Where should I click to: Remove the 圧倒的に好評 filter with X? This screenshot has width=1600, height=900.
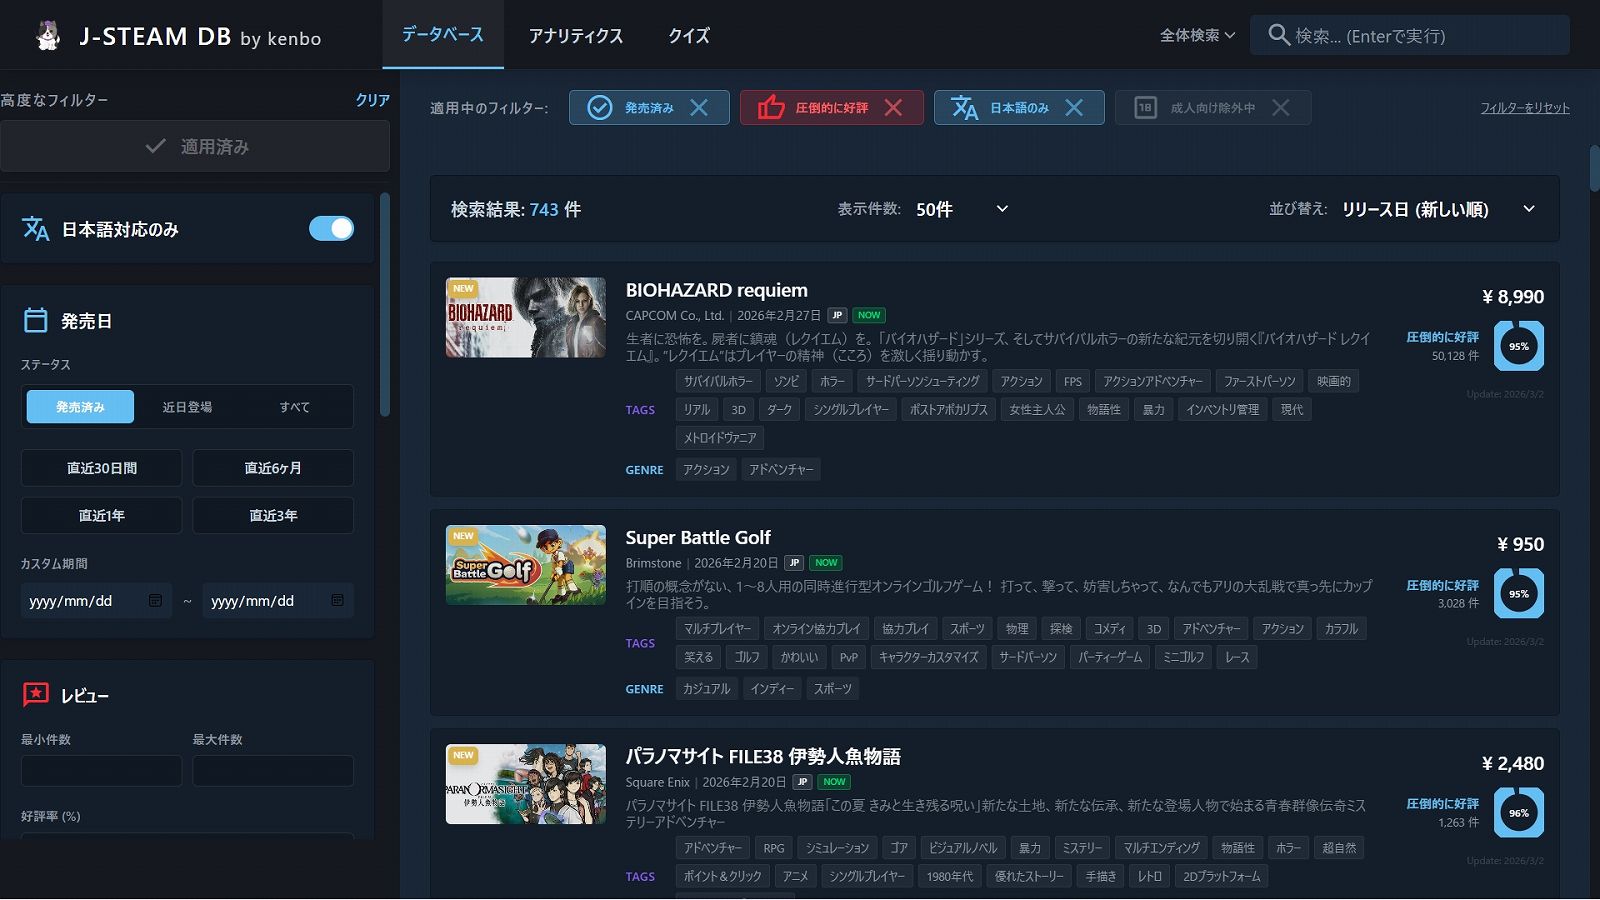point(893,108)
